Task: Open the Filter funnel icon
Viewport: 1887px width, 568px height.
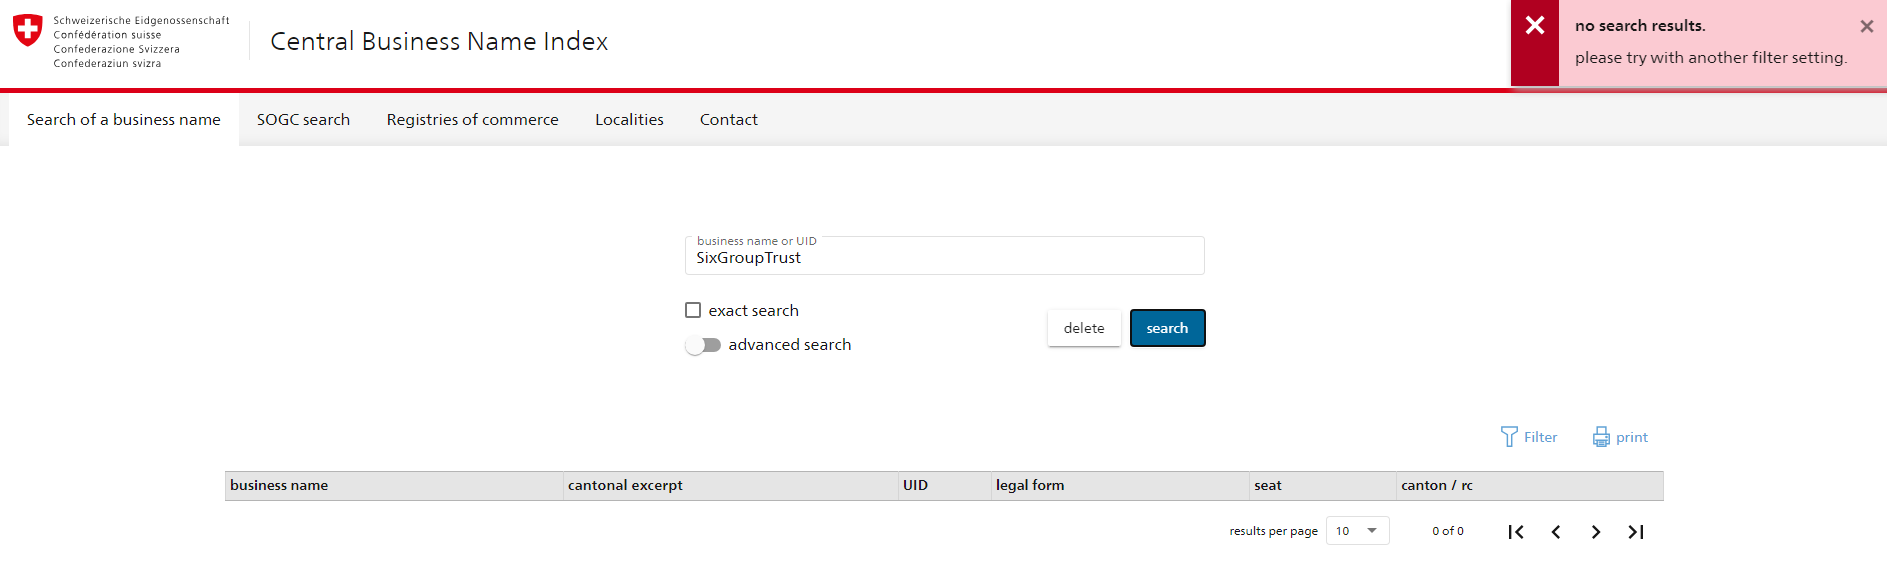Action: click(x=1509, y=437)
